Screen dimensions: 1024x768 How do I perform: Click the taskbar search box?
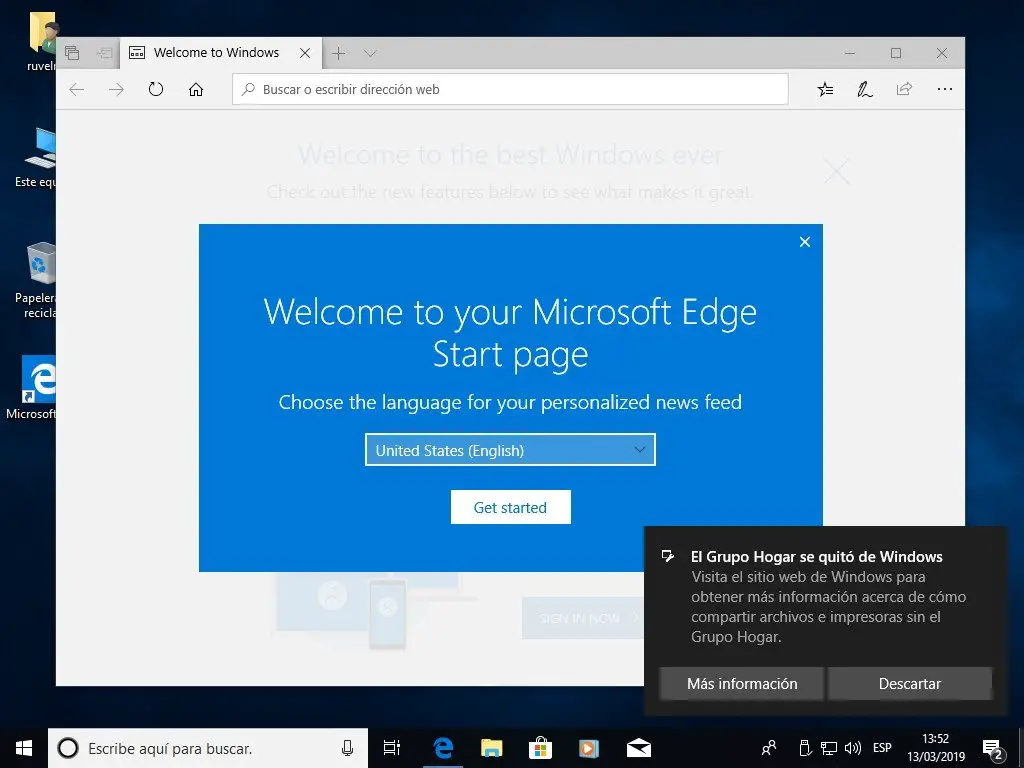point(208,748)
